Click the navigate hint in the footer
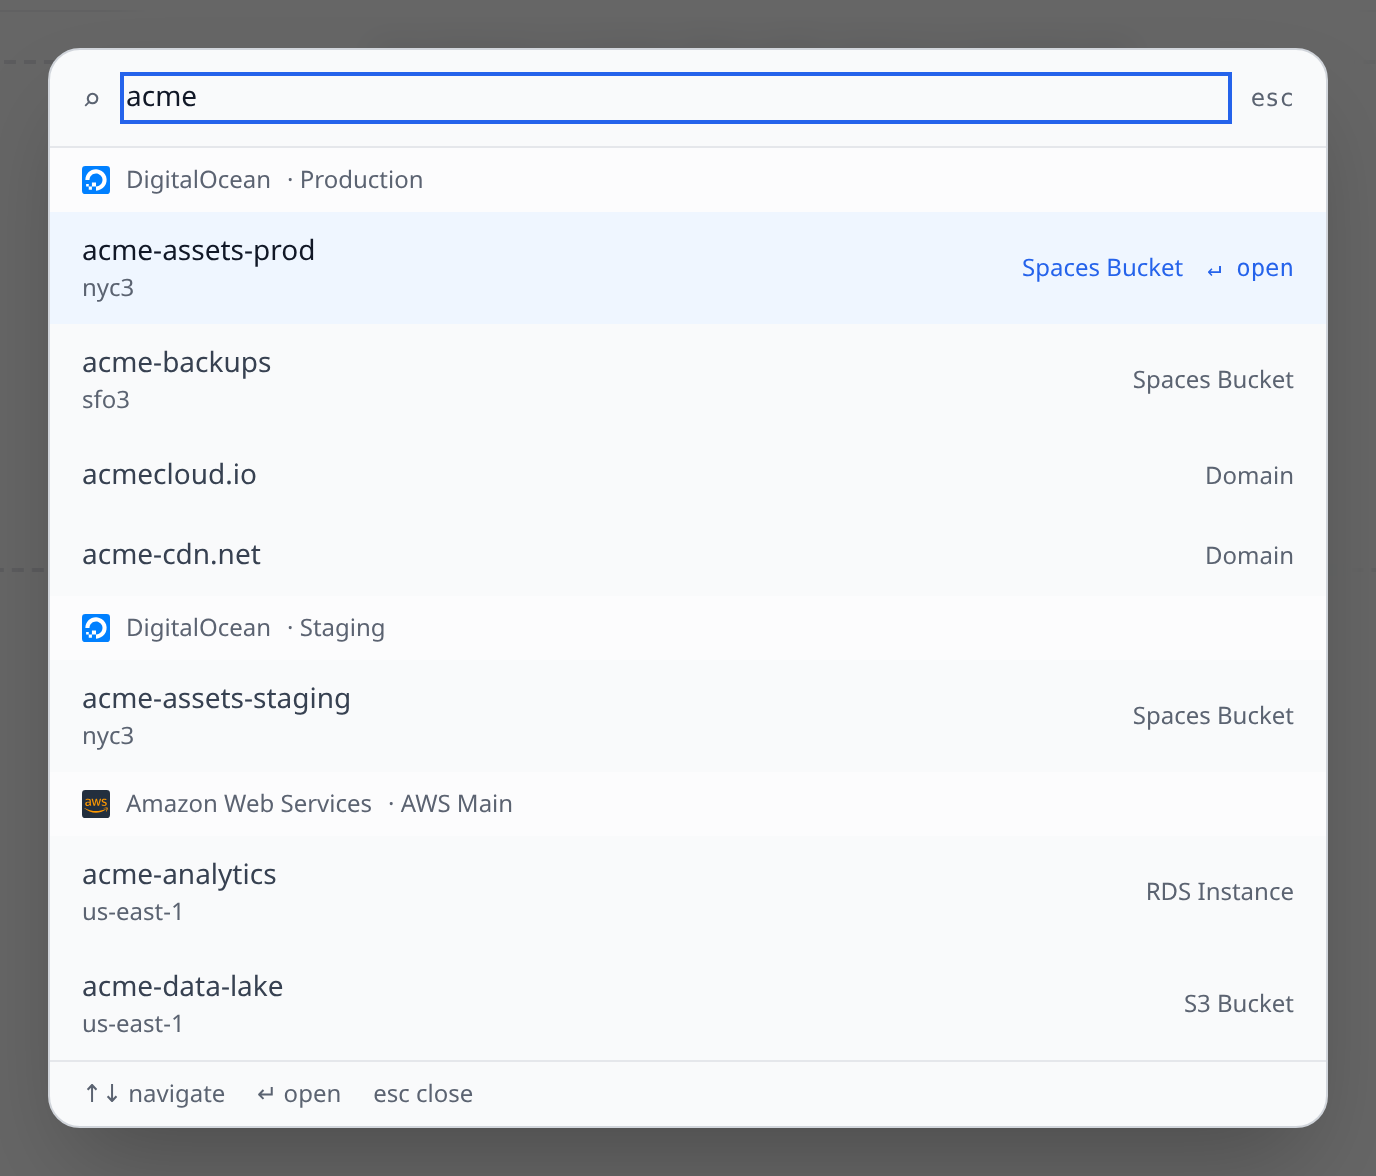 click(154, 1094)
